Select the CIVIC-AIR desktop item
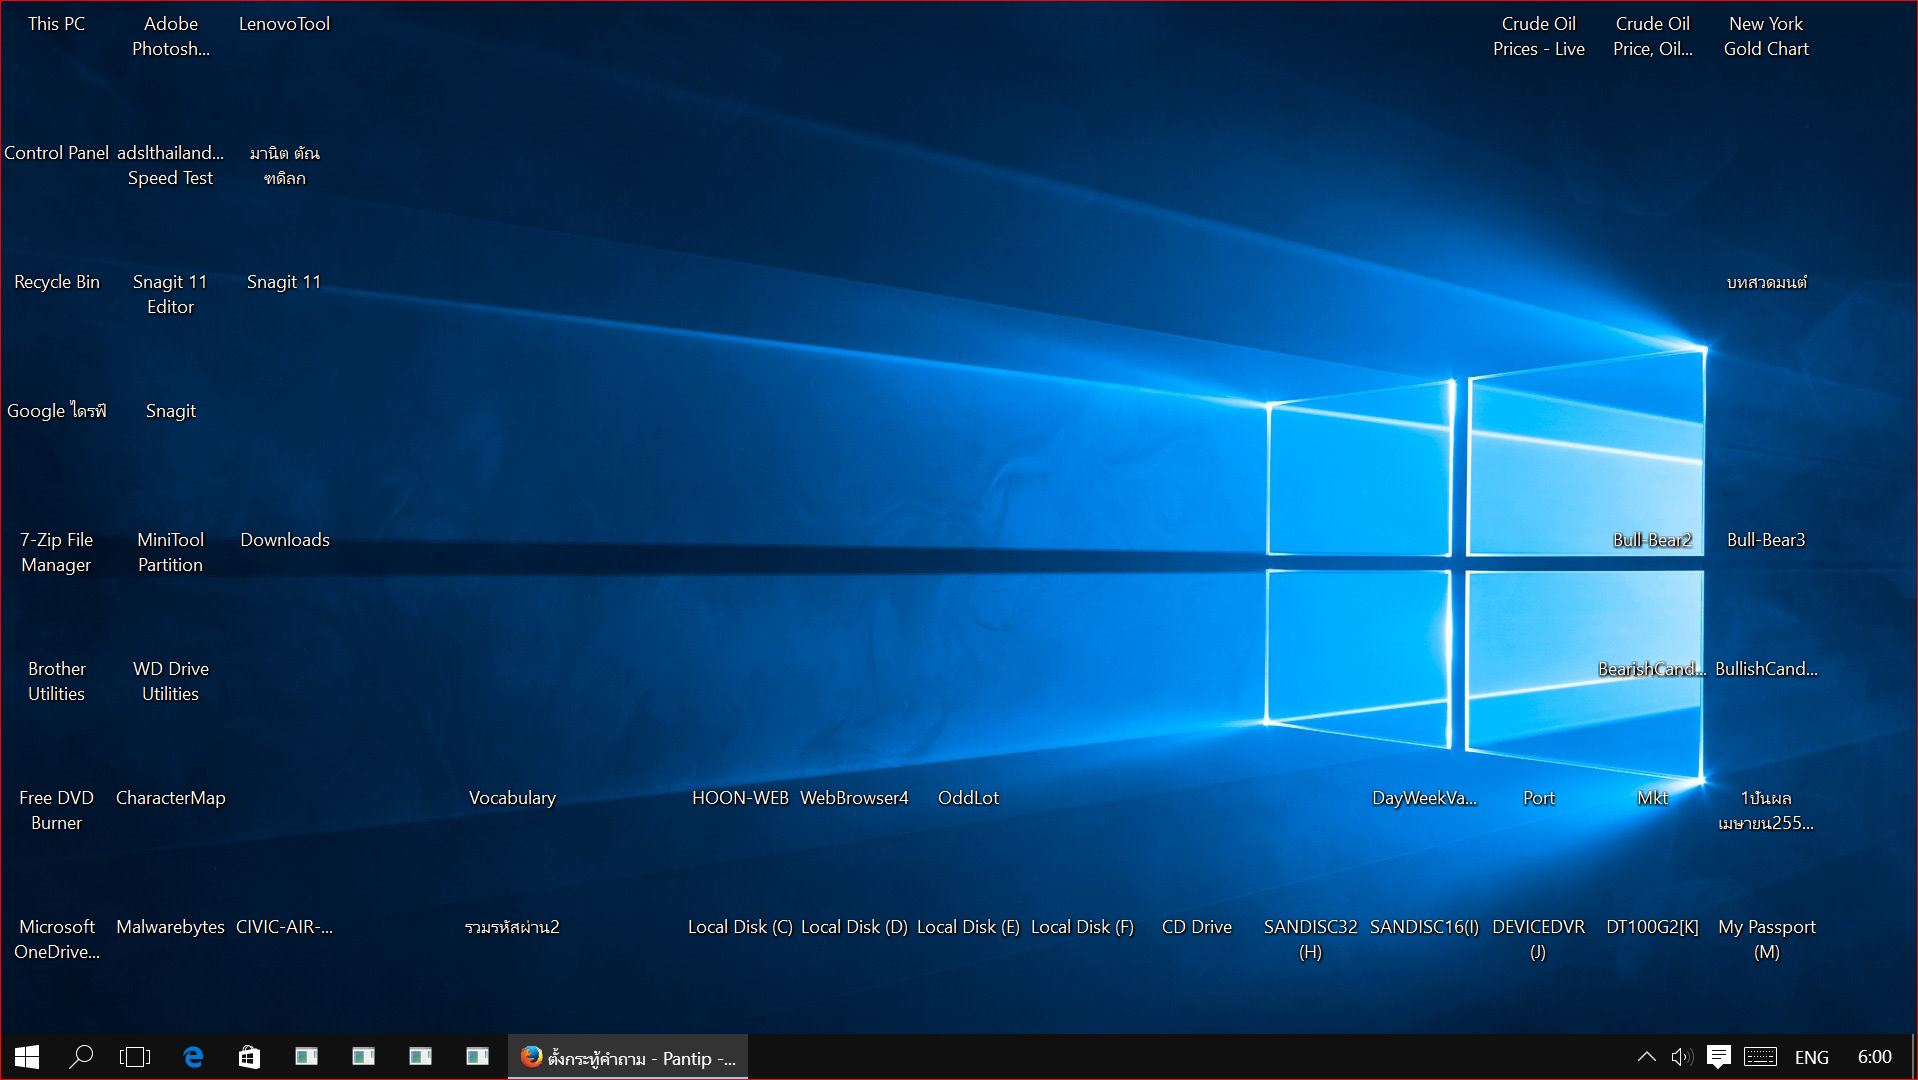Screen dimensions: 1918x1080 click(x=285, y=927)
